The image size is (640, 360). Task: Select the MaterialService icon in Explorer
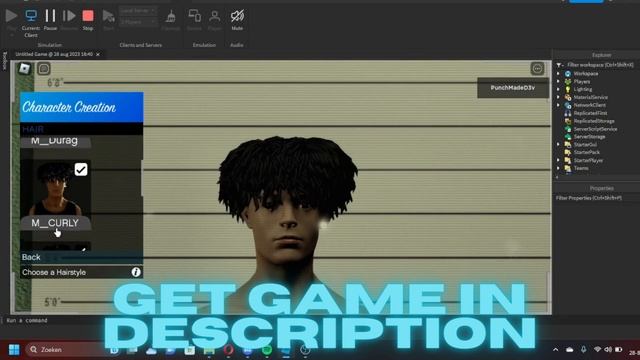click(568, 97)
